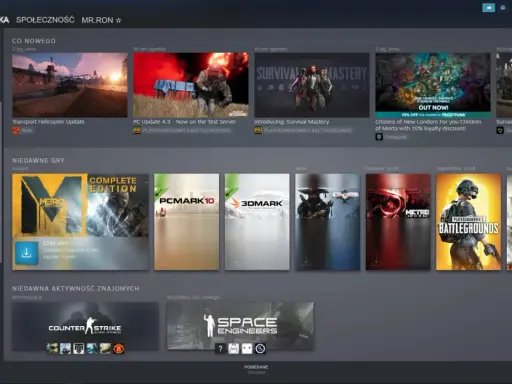Select the 3DMark cover
Screen dimensions: 512x384
click(x=257, y=222)
